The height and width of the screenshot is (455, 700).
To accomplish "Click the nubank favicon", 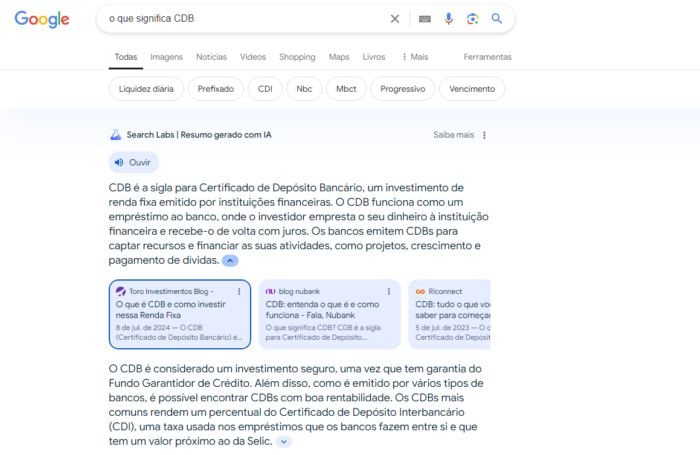I will tap(271, 292).
